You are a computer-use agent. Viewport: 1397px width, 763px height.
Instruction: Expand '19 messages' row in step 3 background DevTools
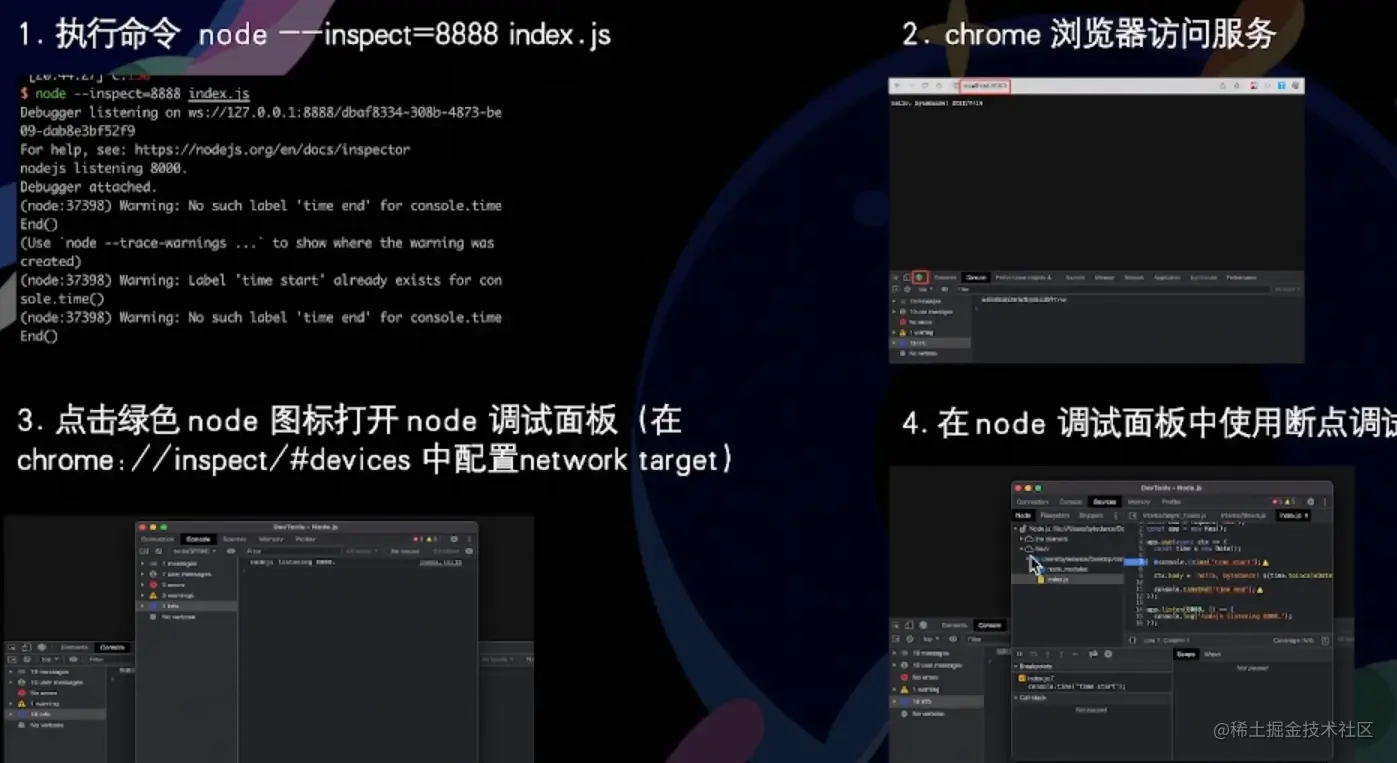tap(55, 672)
